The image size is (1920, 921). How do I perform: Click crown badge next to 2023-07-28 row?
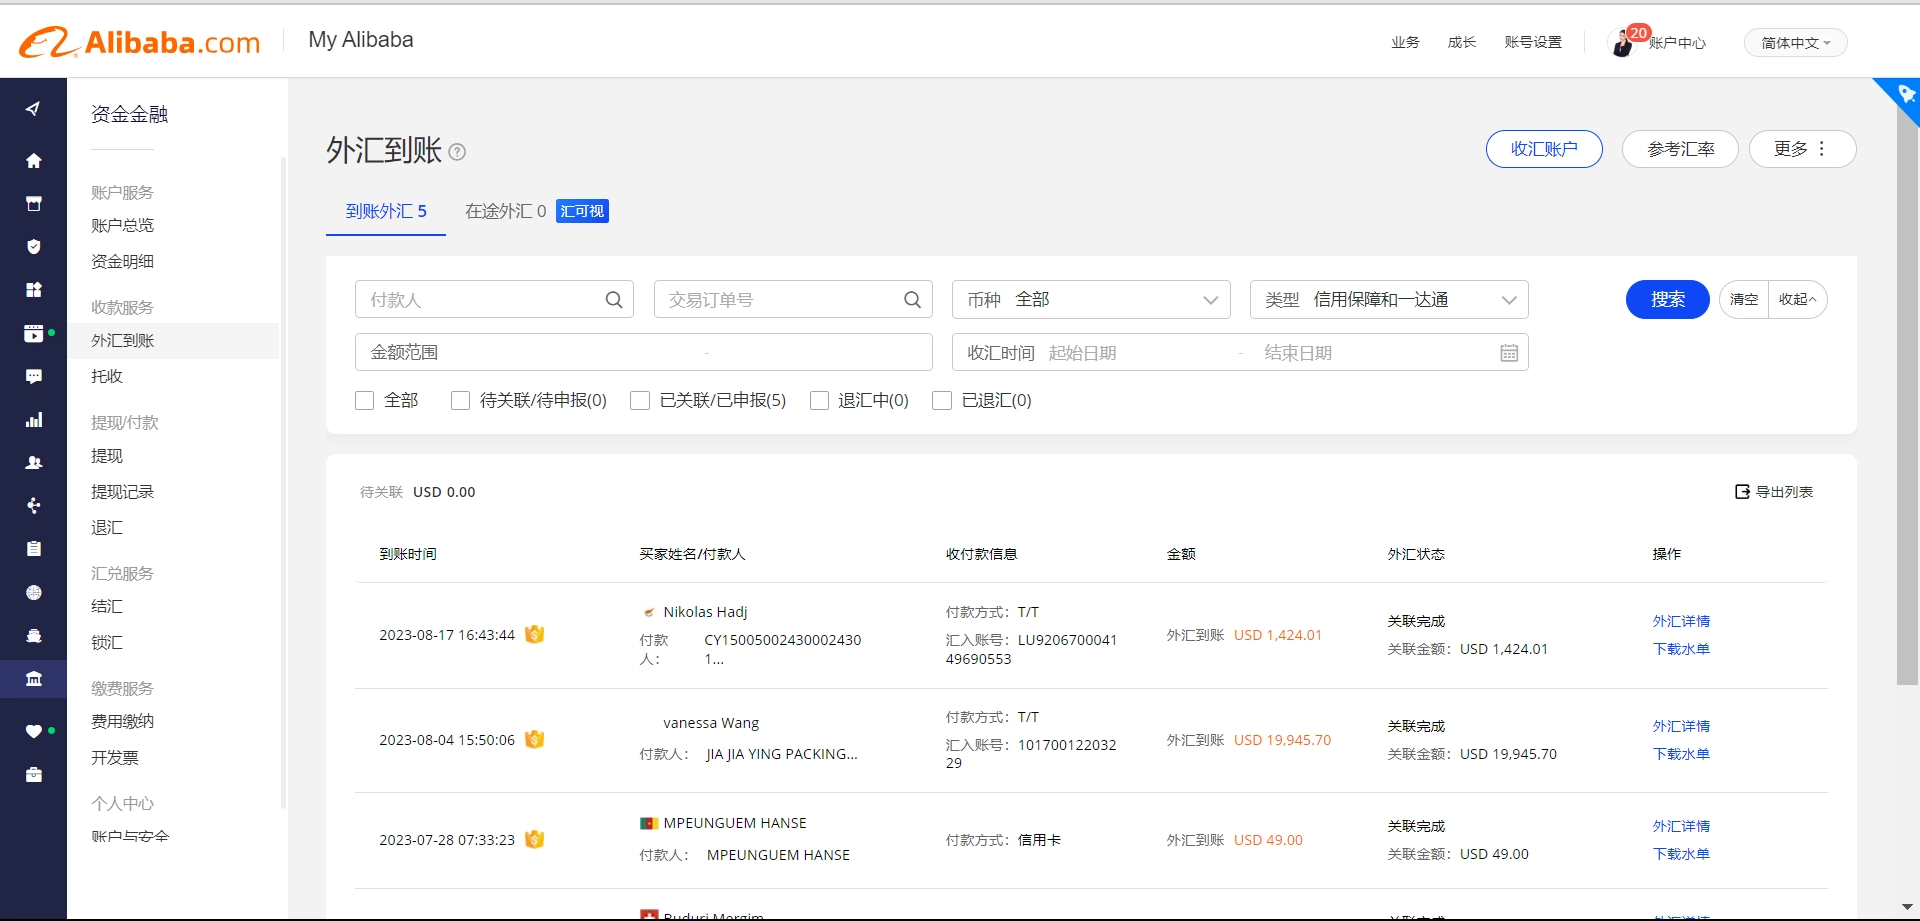coord(535,839)
